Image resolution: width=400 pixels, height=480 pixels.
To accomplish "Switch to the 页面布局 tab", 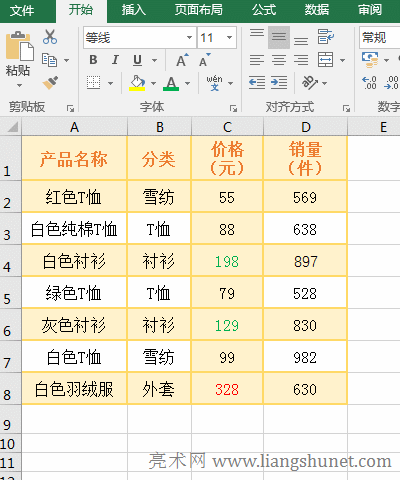I will pyautogui.click(x=199, y=10).
